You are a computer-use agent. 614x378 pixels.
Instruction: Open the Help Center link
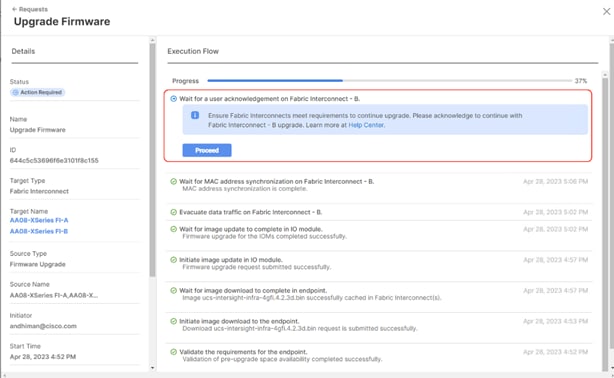366,125
